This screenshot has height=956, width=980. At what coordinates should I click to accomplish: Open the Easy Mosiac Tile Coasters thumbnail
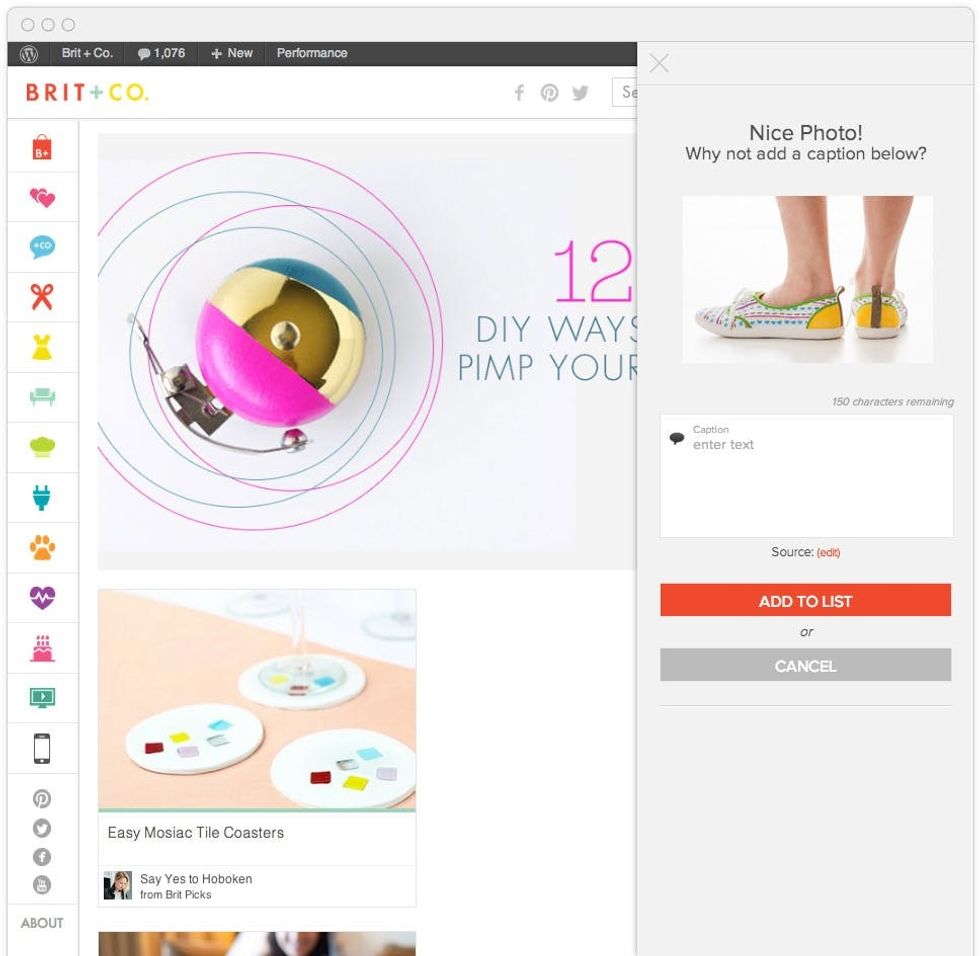[257, 699]
